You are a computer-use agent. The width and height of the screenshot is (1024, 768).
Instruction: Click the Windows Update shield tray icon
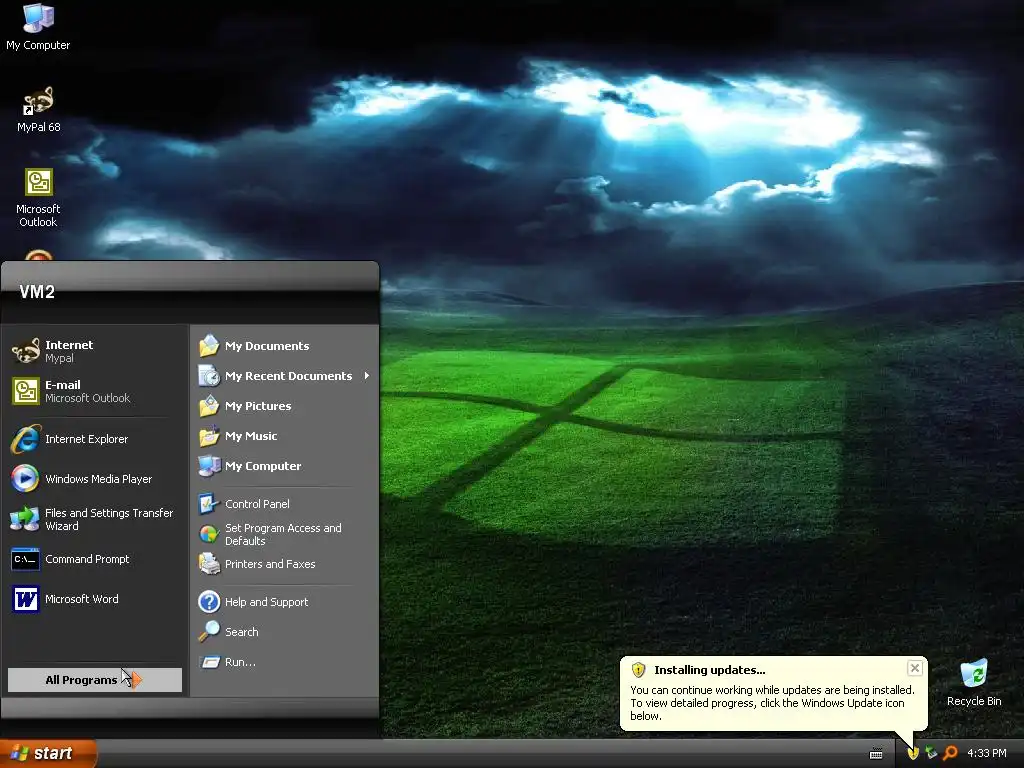point(913,753)
